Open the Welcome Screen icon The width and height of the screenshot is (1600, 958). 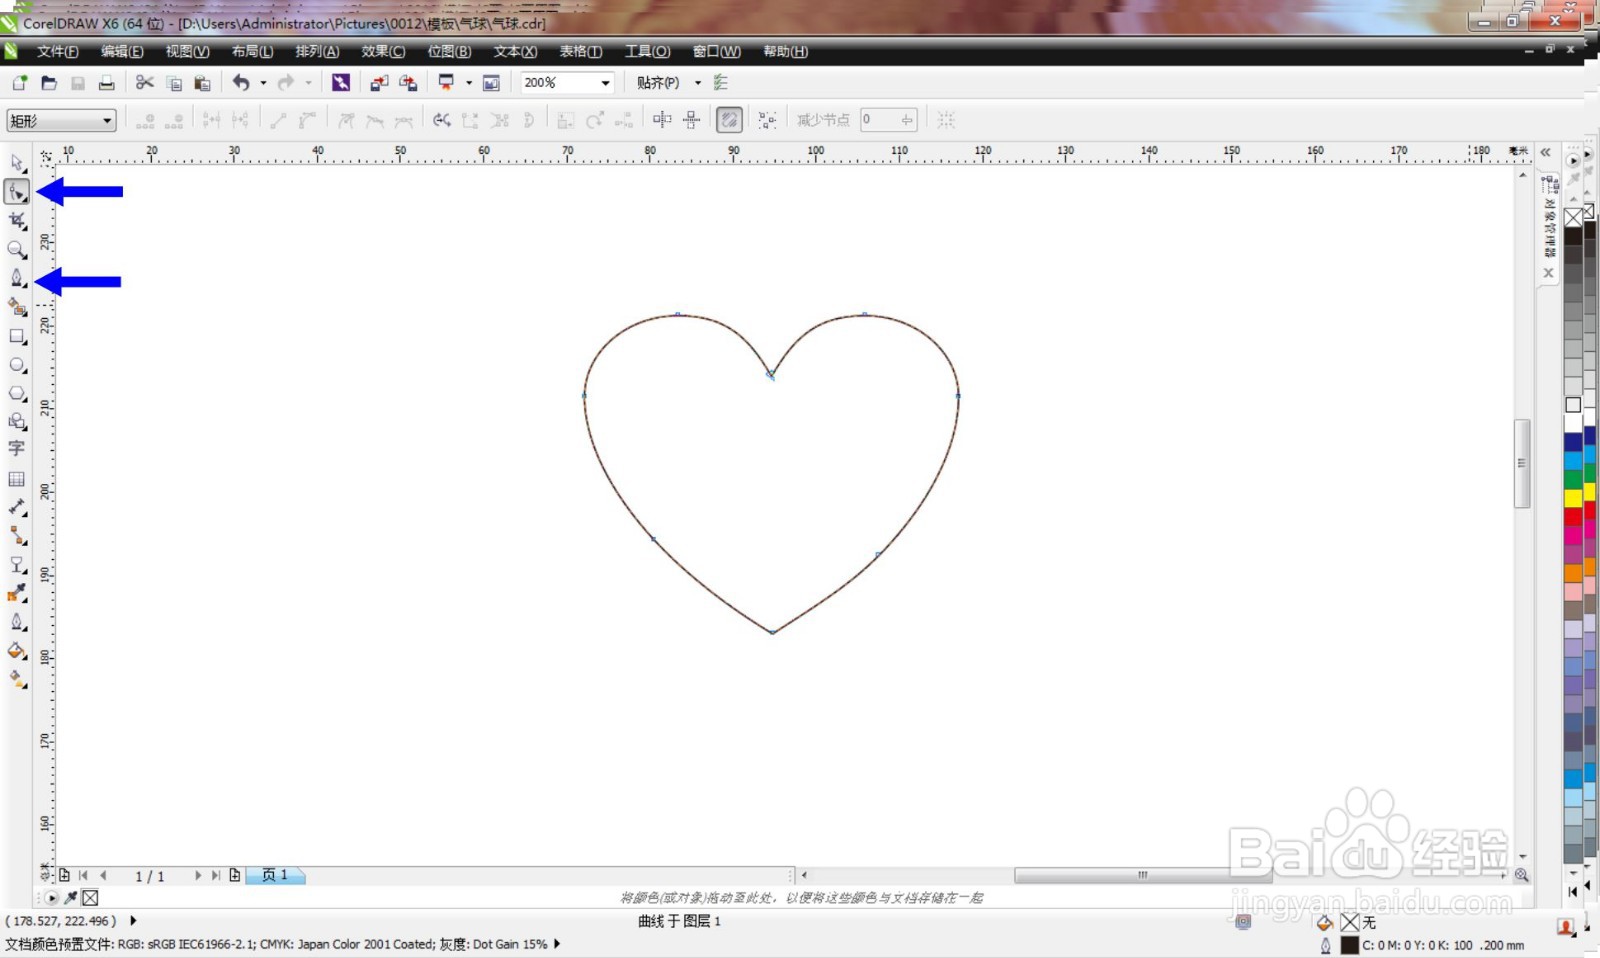pyautogui.click(x=491, y=83)
